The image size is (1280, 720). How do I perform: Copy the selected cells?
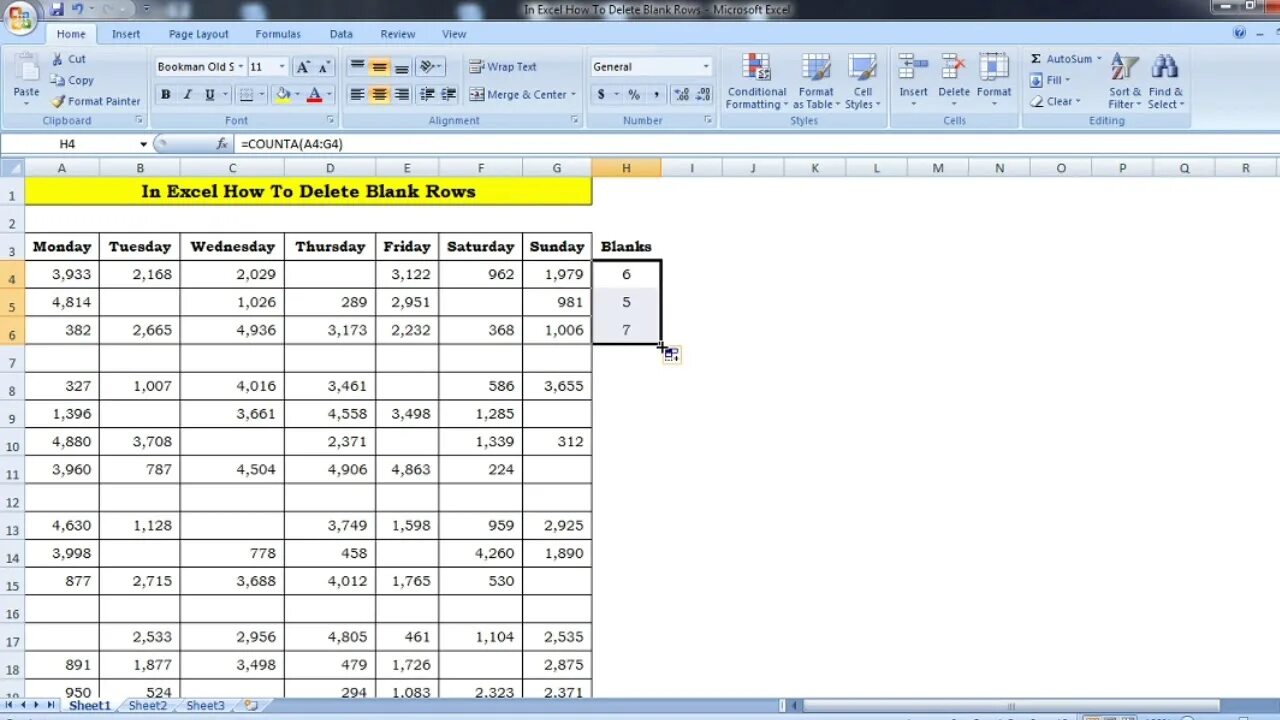73,80
